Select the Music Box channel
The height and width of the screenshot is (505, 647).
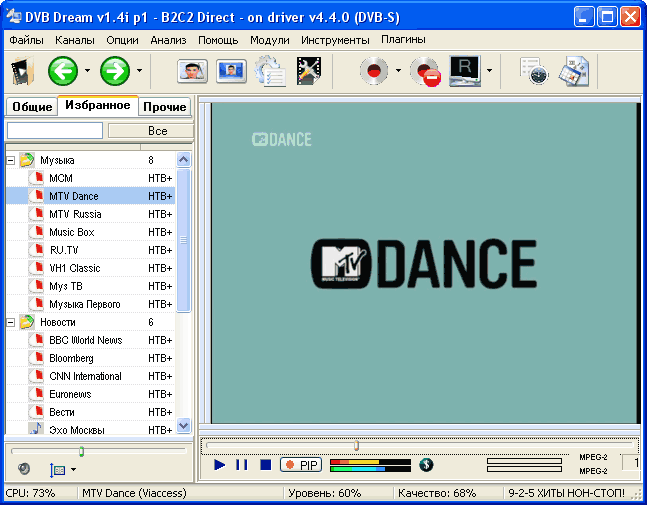pyautogui.click(x=90, y=232)
